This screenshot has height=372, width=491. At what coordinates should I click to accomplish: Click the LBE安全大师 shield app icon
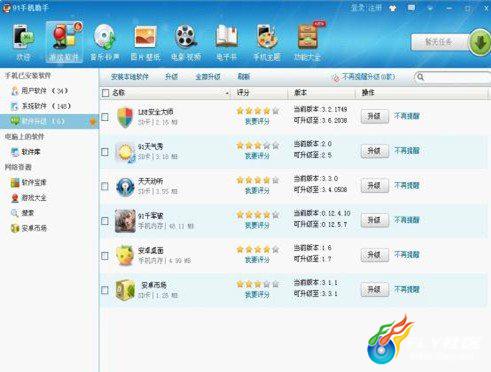[x=125, y=117]
